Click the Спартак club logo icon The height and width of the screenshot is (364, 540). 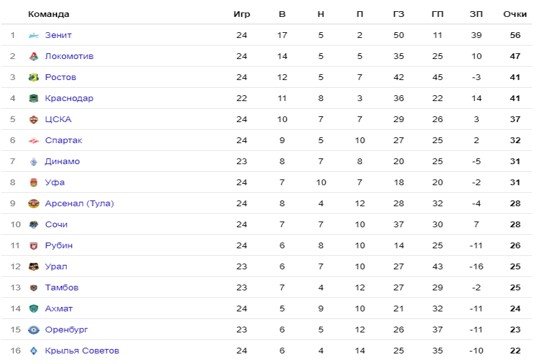[x=33, y=141]
